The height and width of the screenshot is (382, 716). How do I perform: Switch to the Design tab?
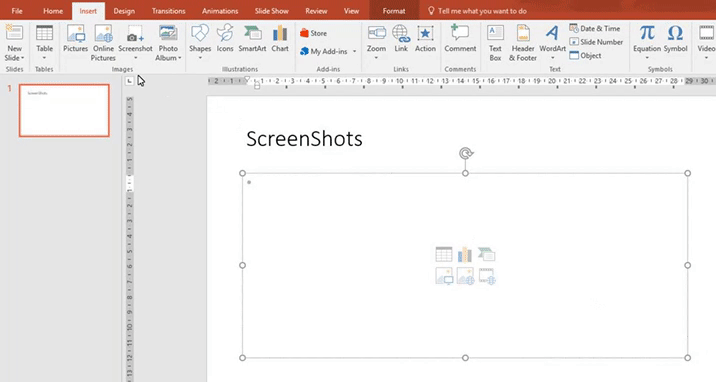[x=124, y=11]
